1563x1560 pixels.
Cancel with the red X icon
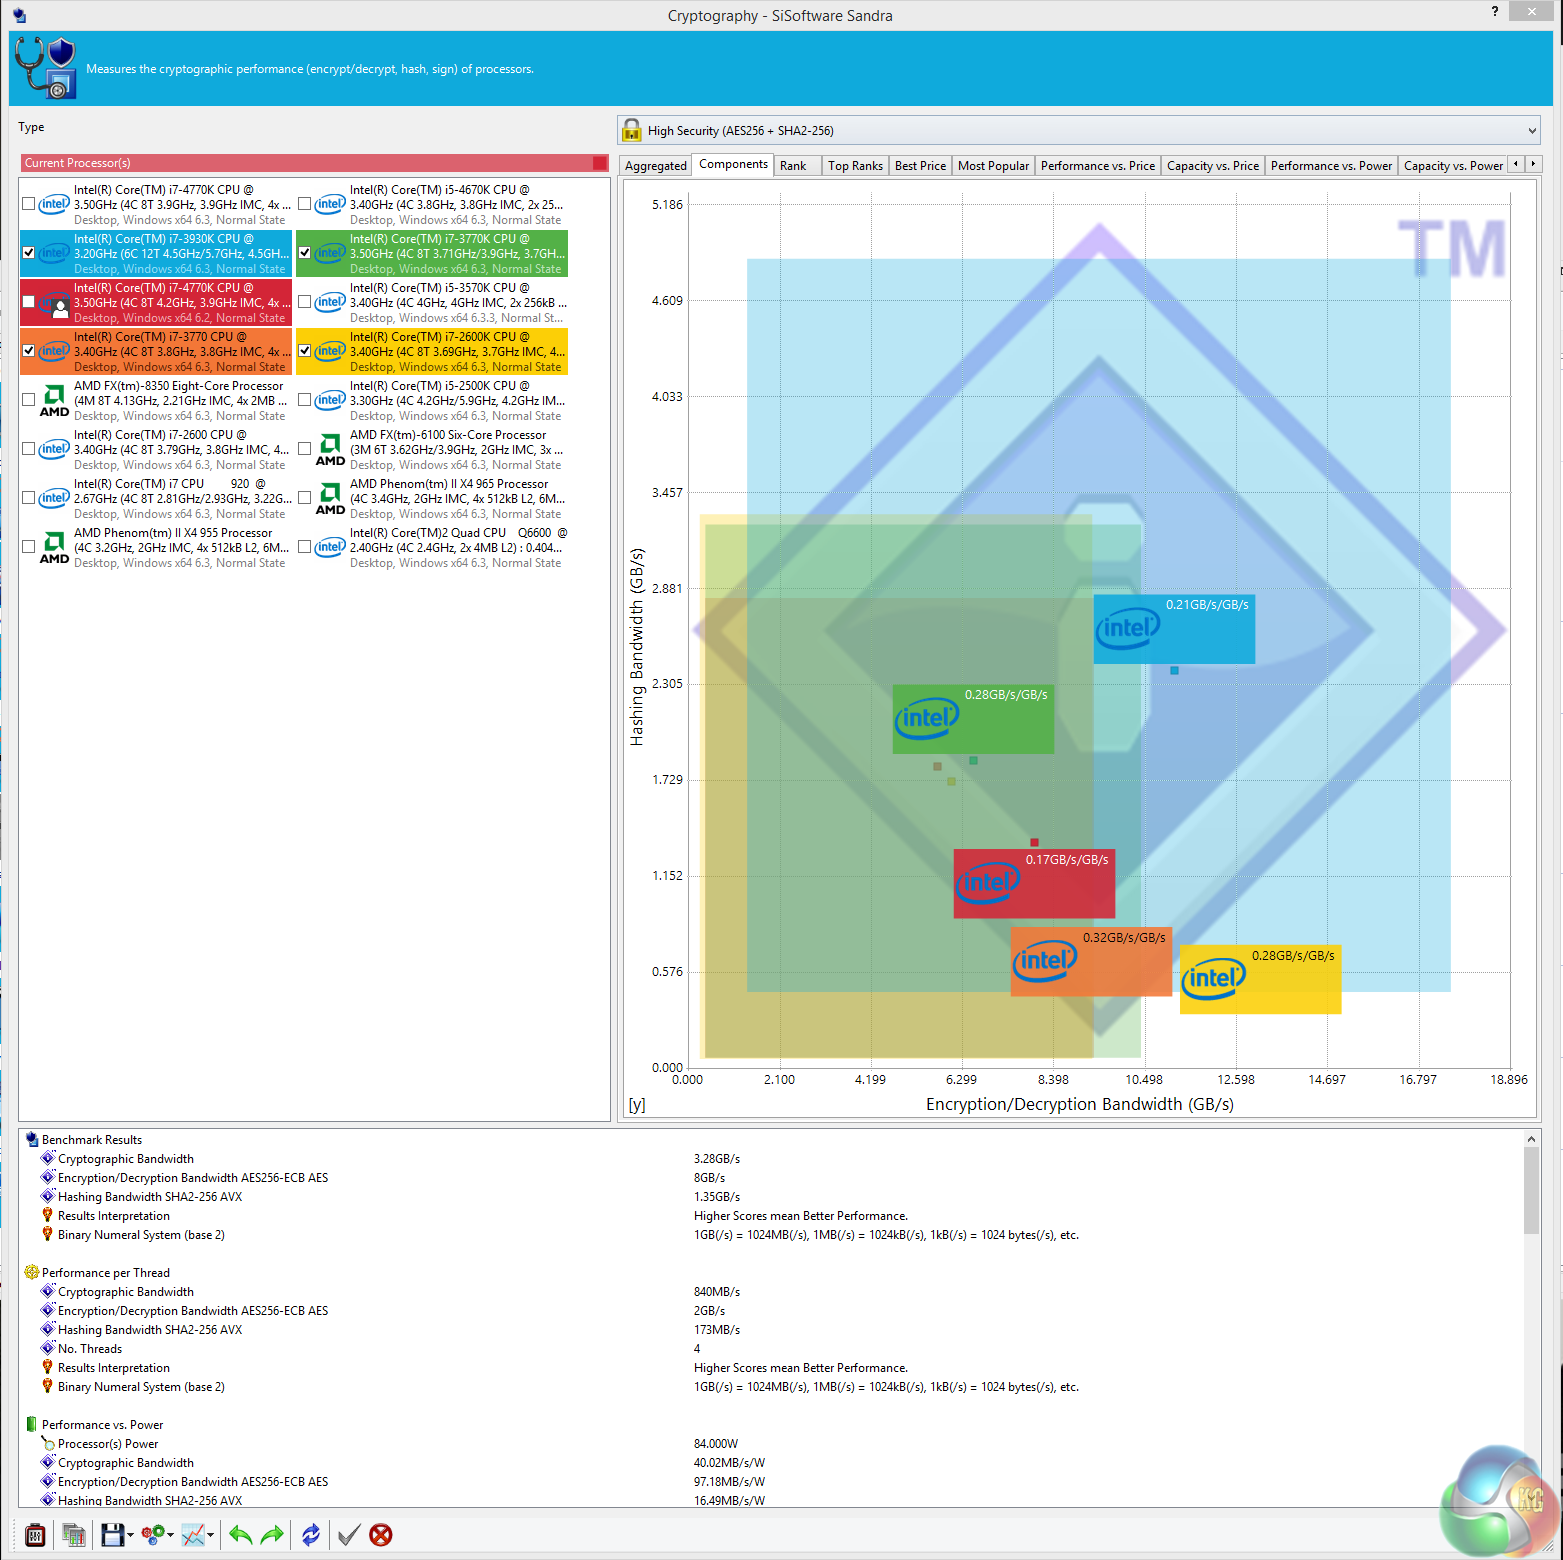point(381,1535)
